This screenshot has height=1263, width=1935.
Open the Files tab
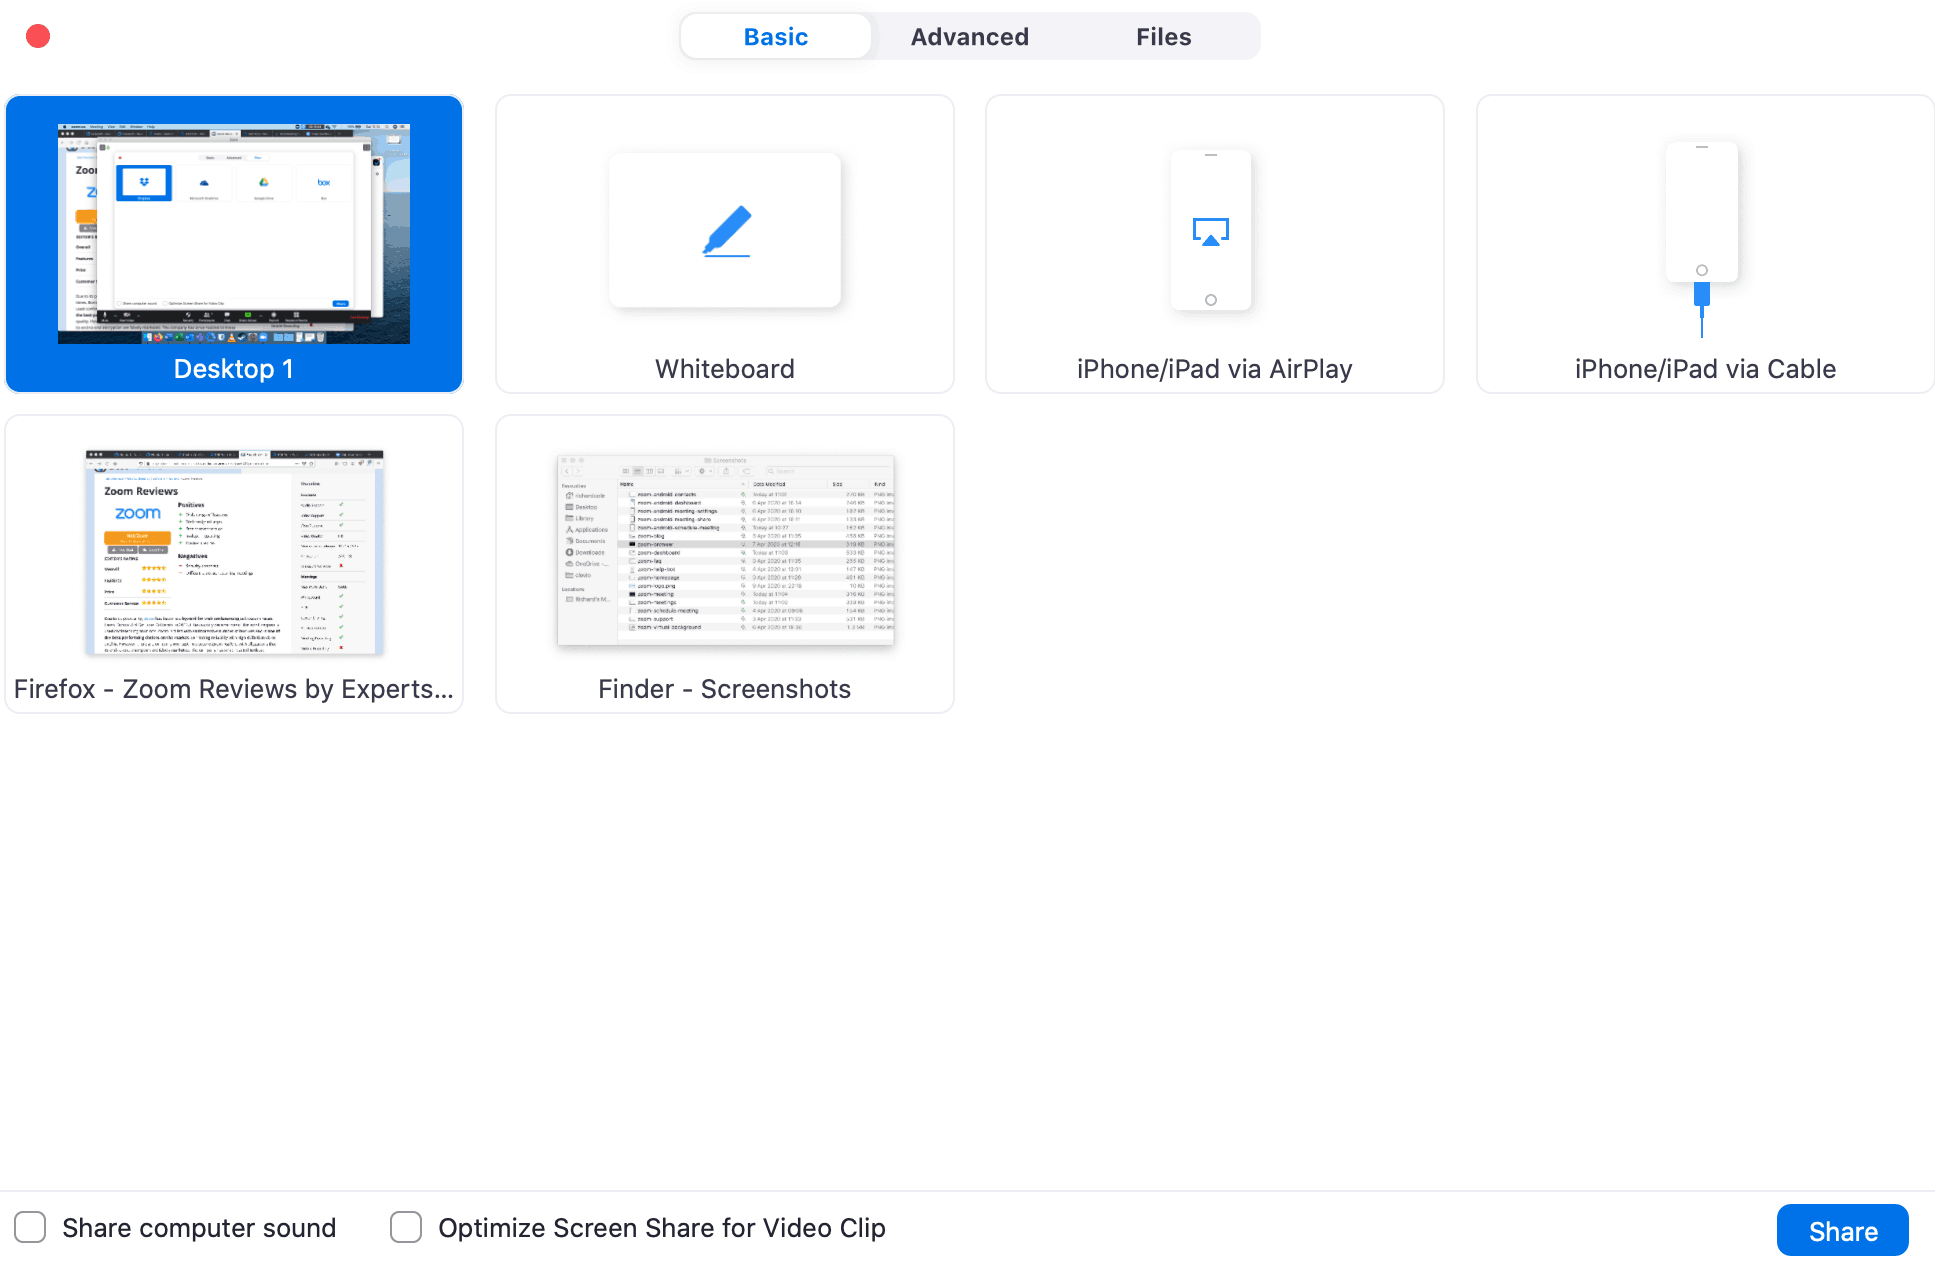[1163, 36]
